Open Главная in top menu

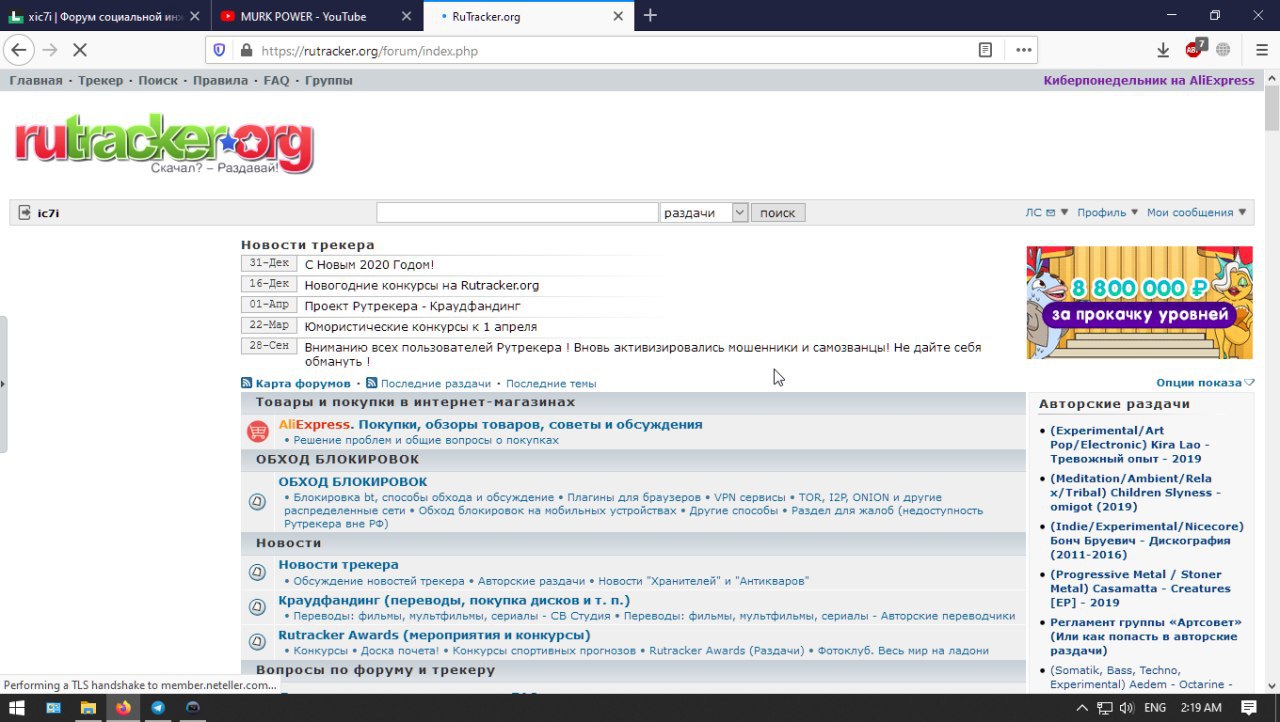pos(36,80)
